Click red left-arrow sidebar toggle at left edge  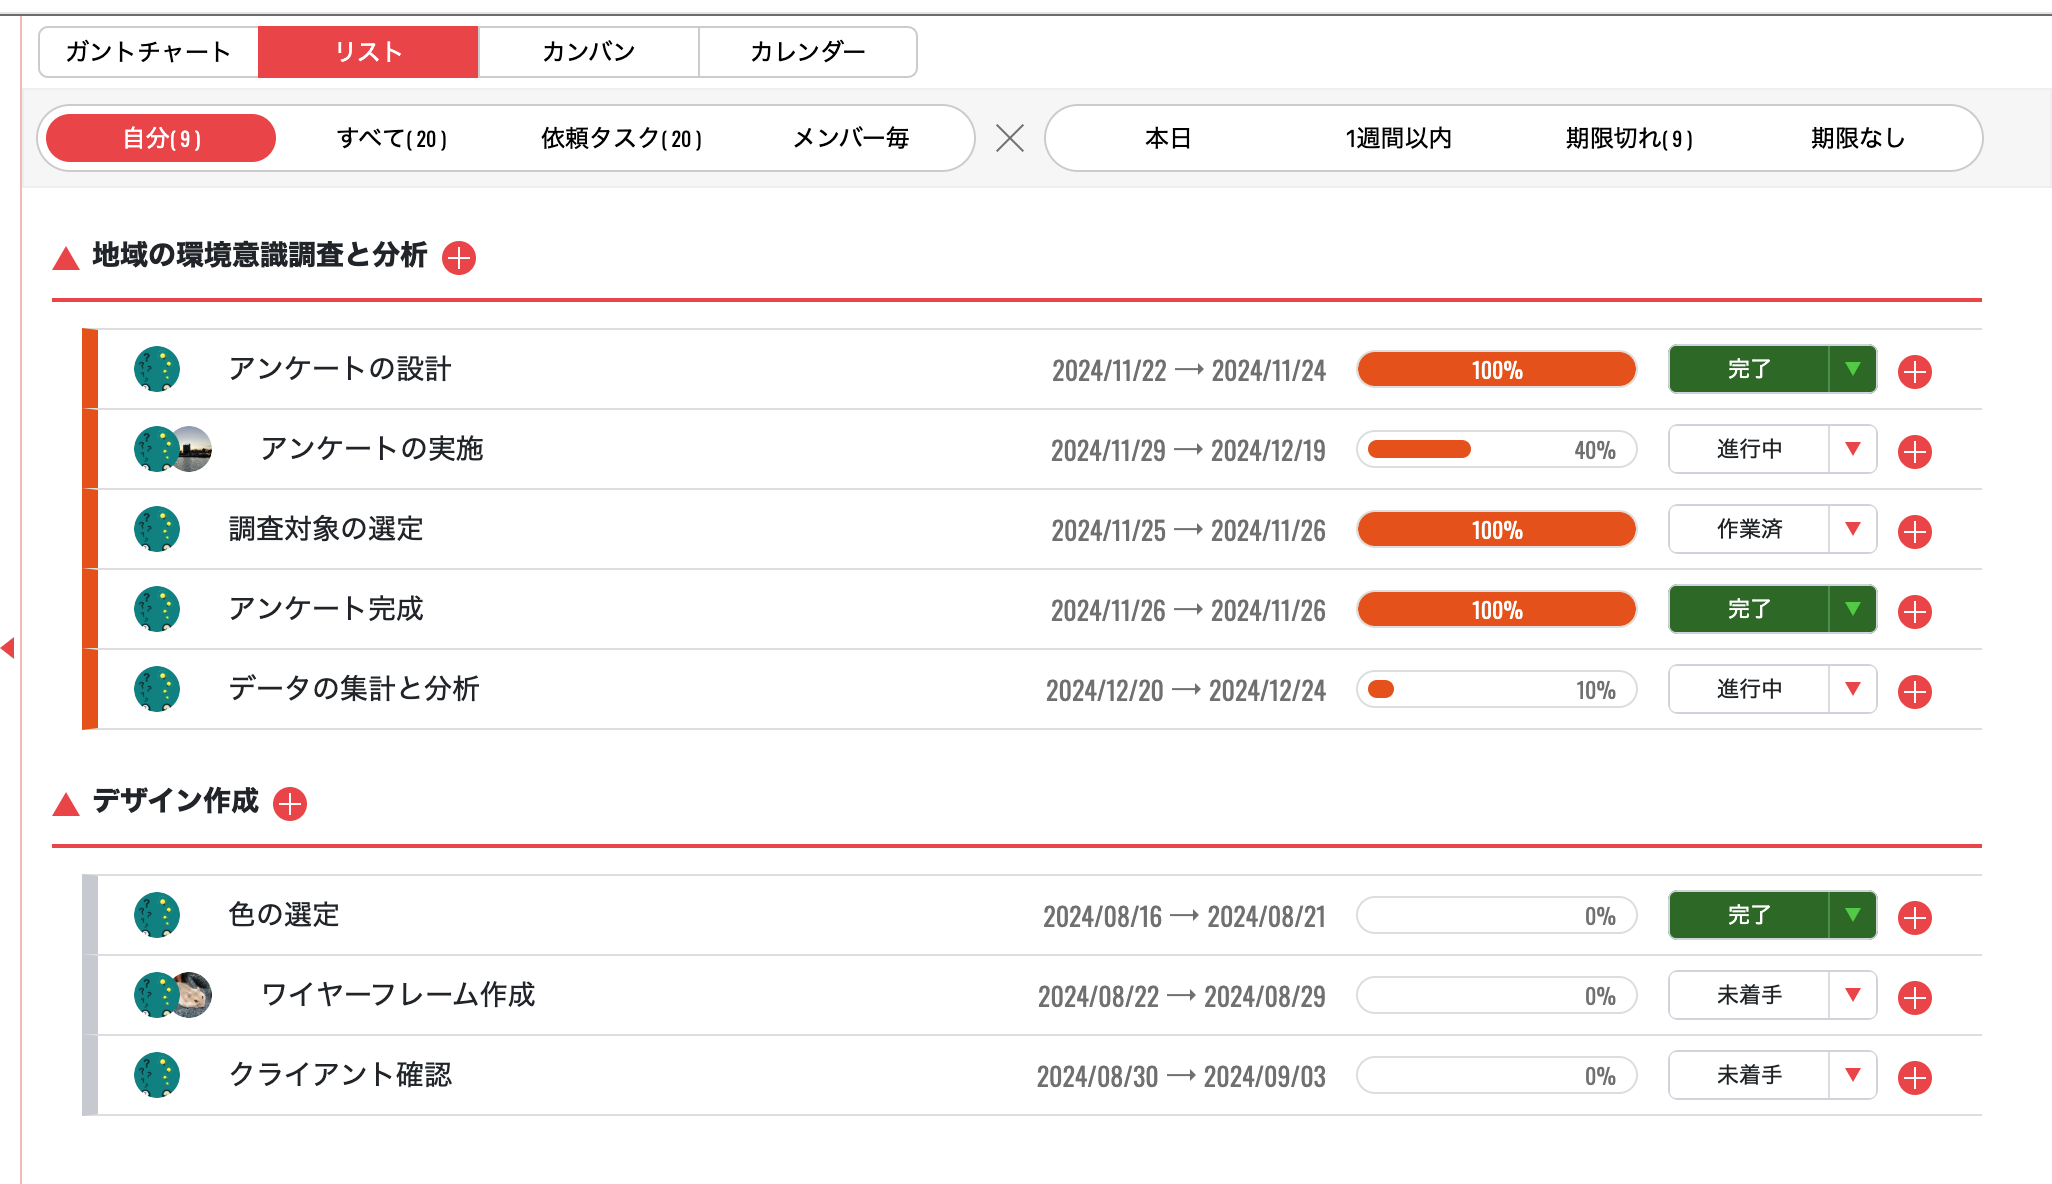[8, 648]
